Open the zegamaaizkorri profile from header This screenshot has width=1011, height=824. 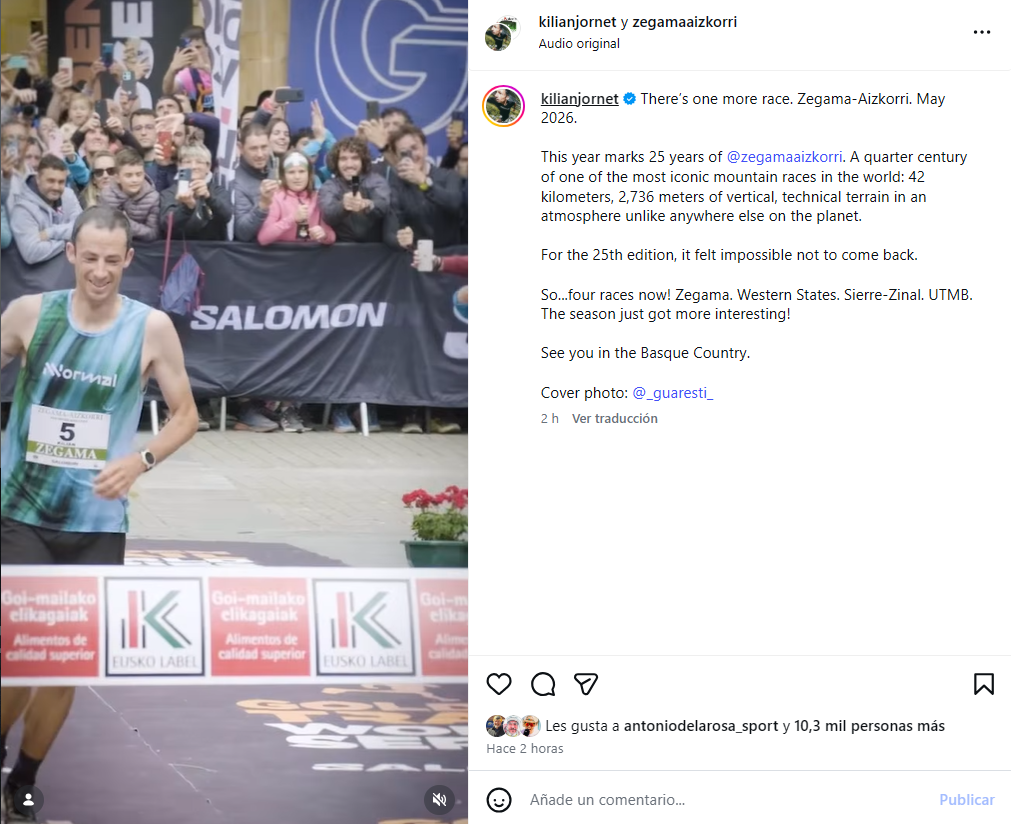(x=685, y=22)
